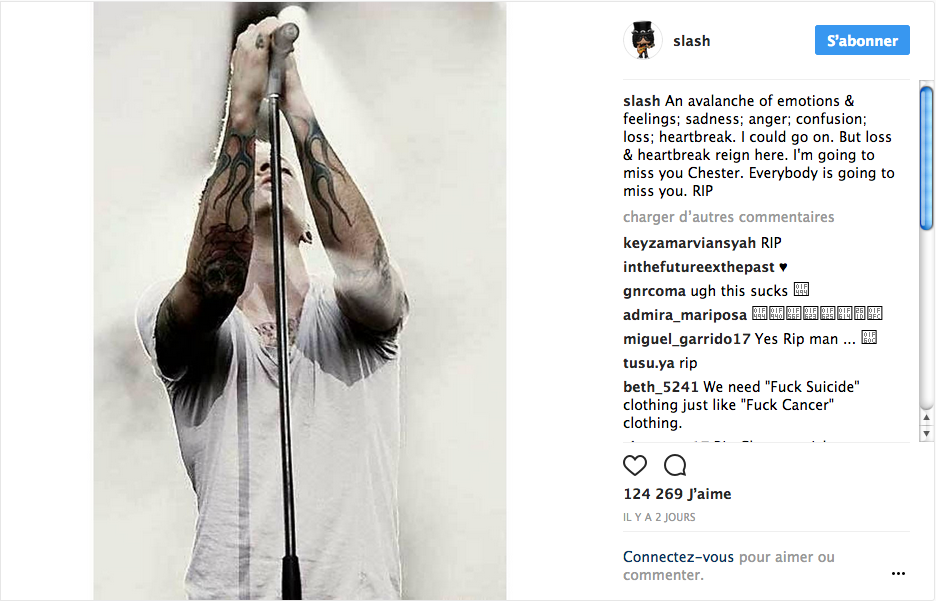
Task: Open the slash username in header
Action: [691, 41]
